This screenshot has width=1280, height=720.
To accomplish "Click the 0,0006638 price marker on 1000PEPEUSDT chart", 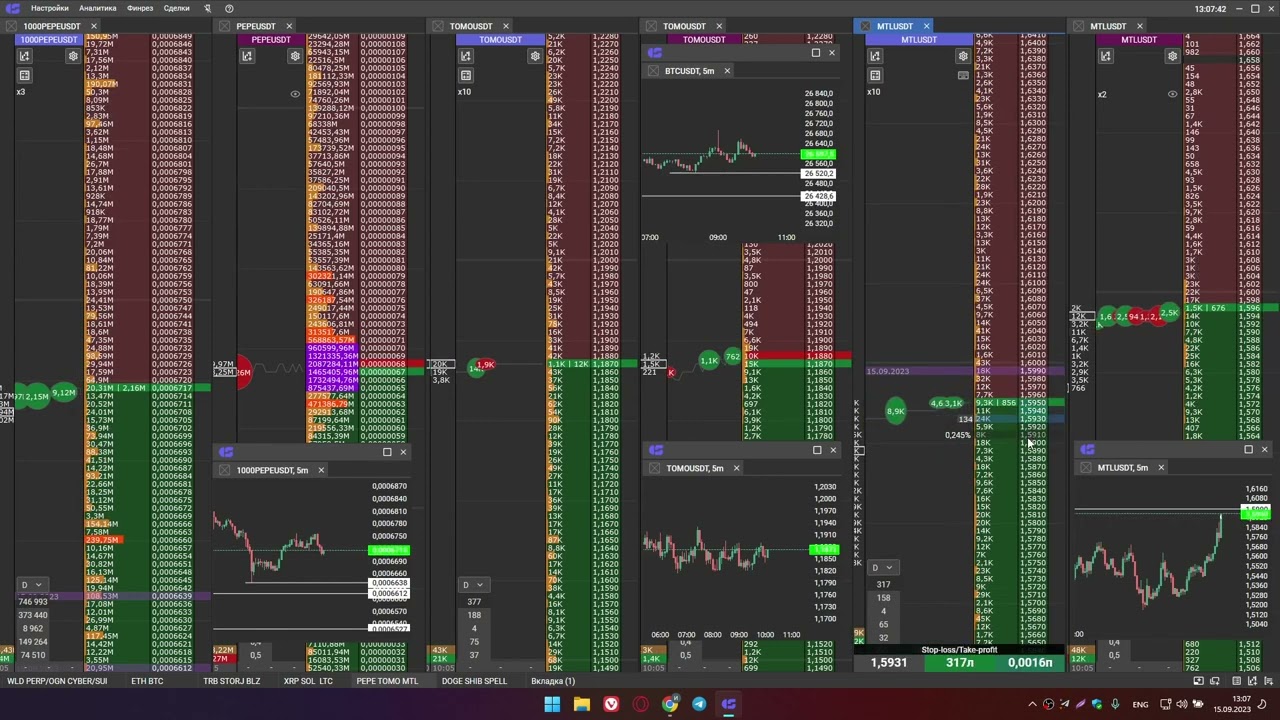I will click(x=389, y=583).
